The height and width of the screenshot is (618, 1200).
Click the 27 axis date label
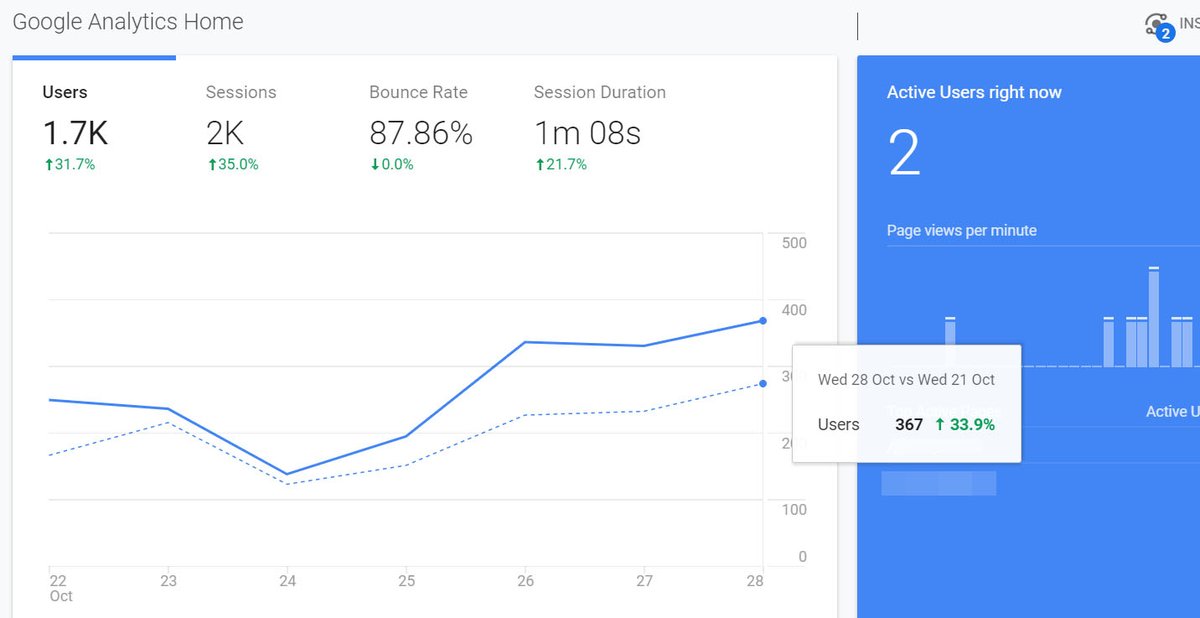click(x=645, y=581)
